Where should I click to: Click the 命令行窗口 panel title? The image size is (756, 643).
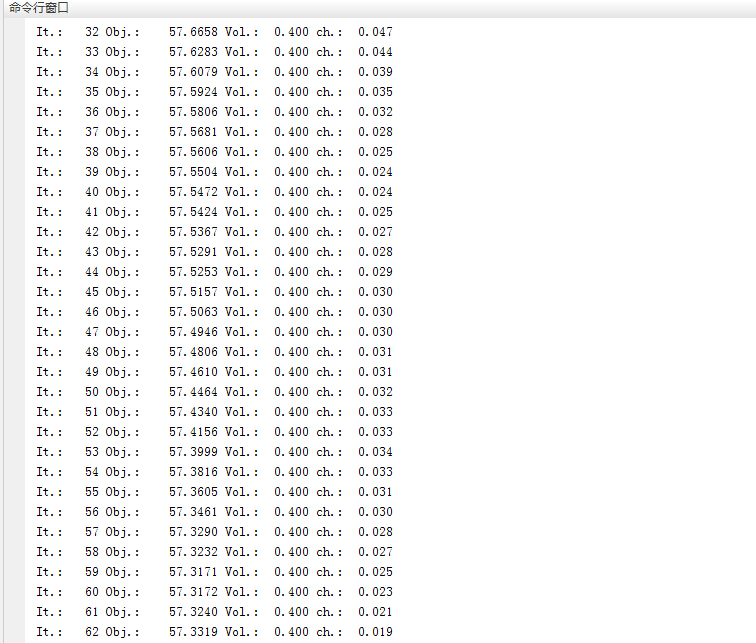pyautogui.click(x=39, y=8)
